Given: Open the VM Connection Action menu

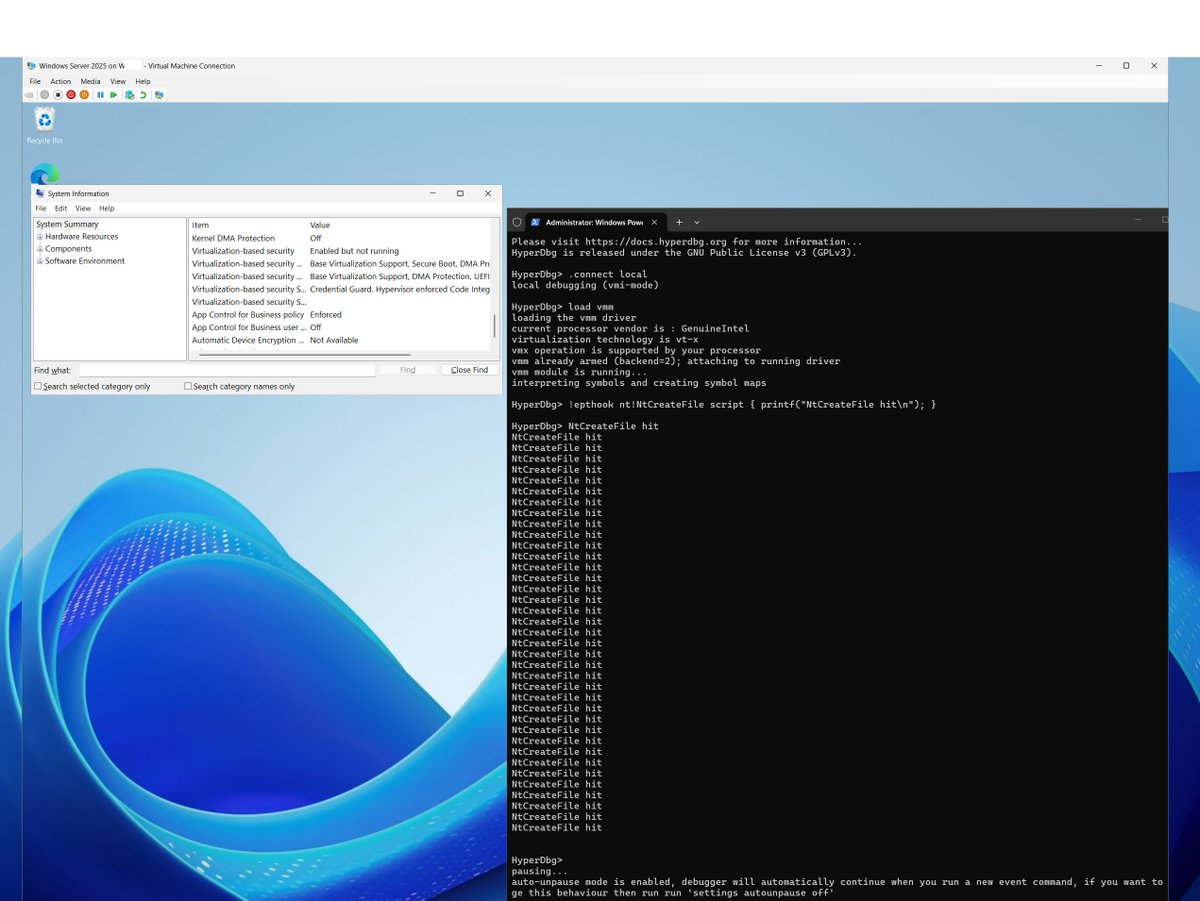Looking at the screenshot, I should tap(61, 81).
